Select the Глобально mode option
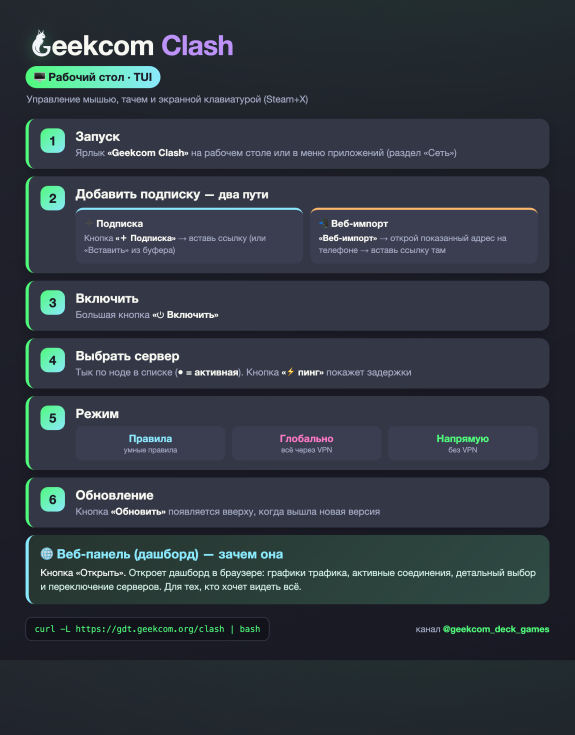Screen dimensions: 575x735 [306, 443]
